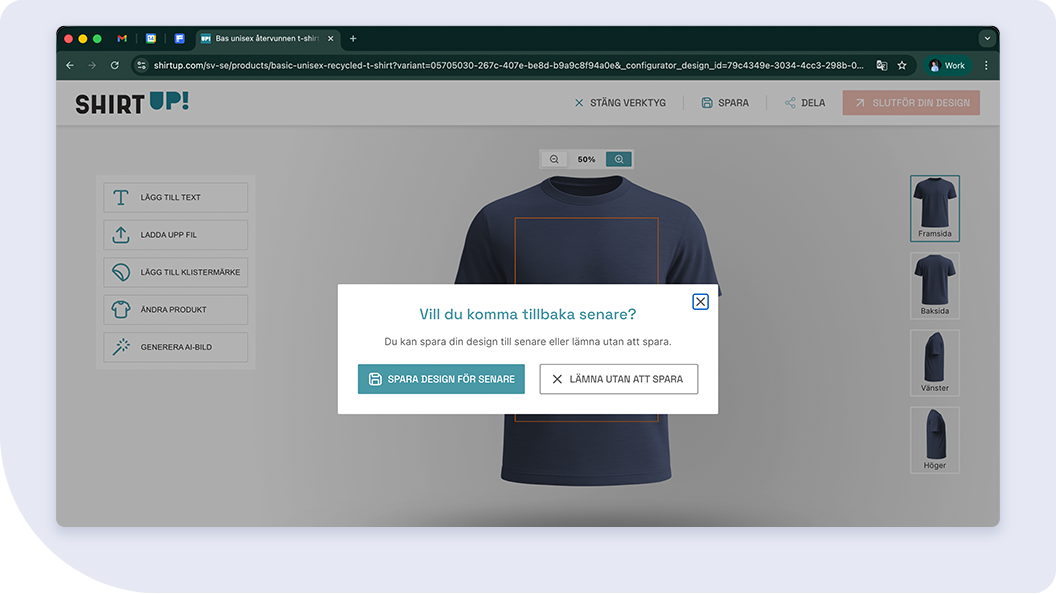
Task: Click LÄMNA UTAN ATT SPARA button
Action: click(618, 379)
